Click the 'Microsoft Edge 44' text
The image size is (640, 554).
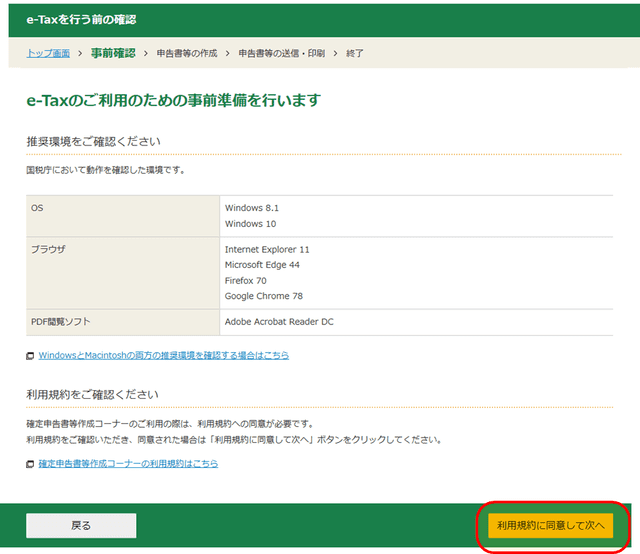tap(262, 265)
